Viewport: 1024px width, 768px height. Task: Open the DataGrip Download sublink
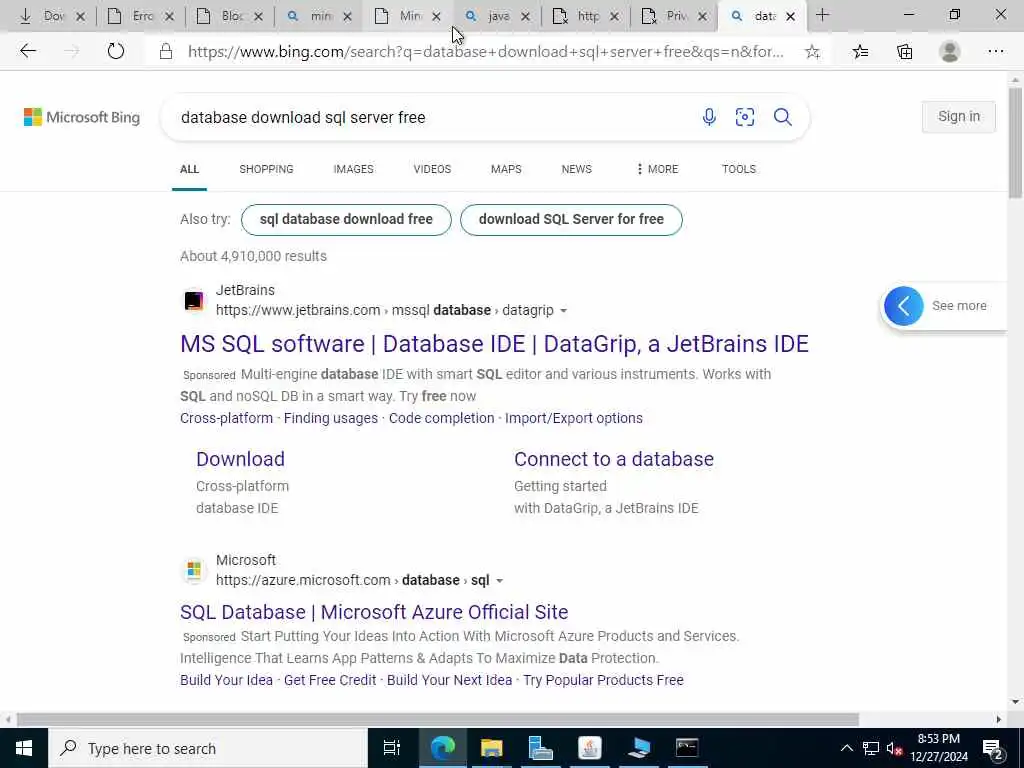click(240, 459)
